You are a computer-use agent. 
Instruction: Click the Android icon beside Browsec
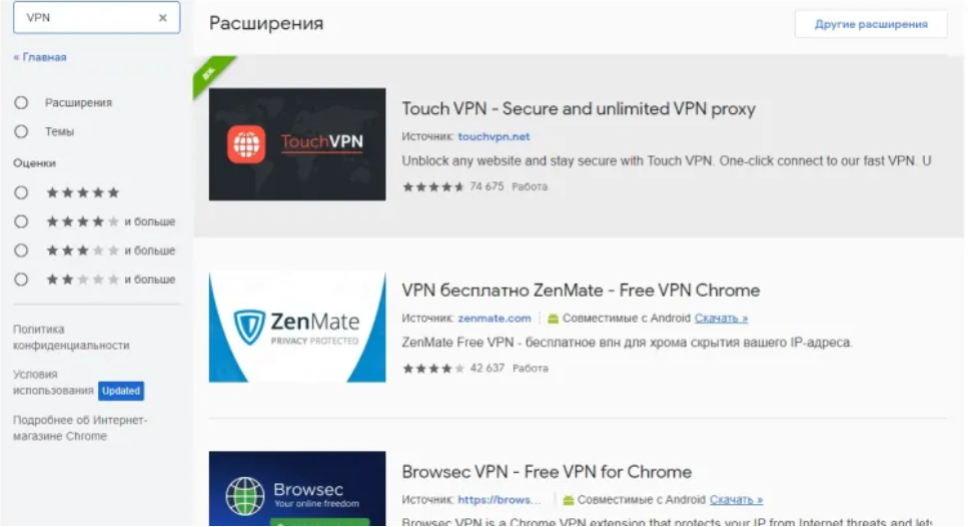tap(568, 499)
